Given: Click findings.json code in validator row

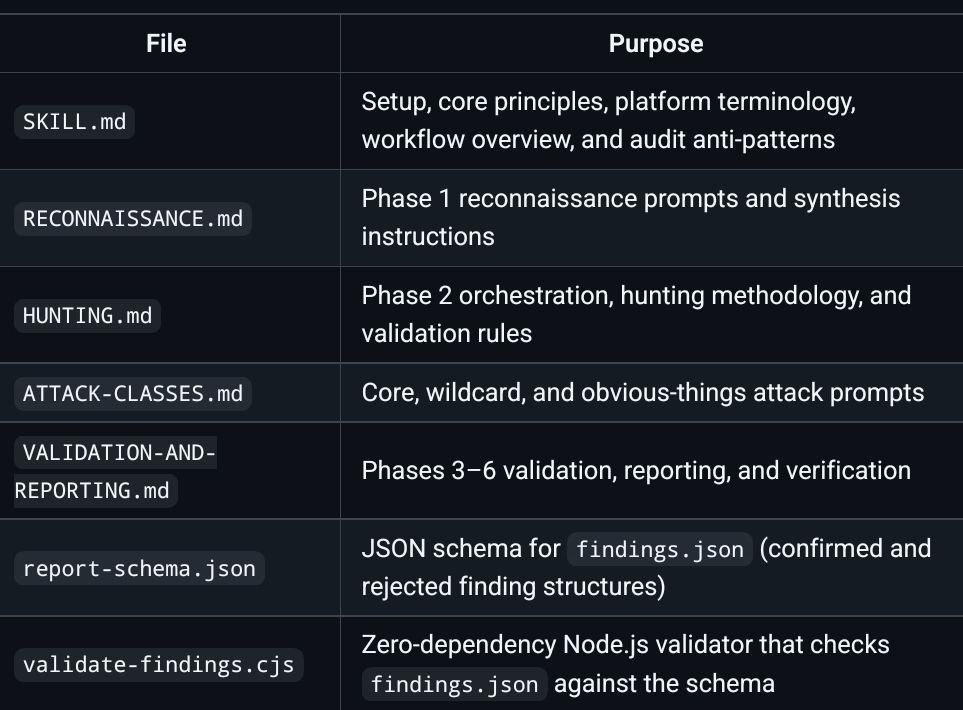Looking at the screenshot, I should coord(454,684).
